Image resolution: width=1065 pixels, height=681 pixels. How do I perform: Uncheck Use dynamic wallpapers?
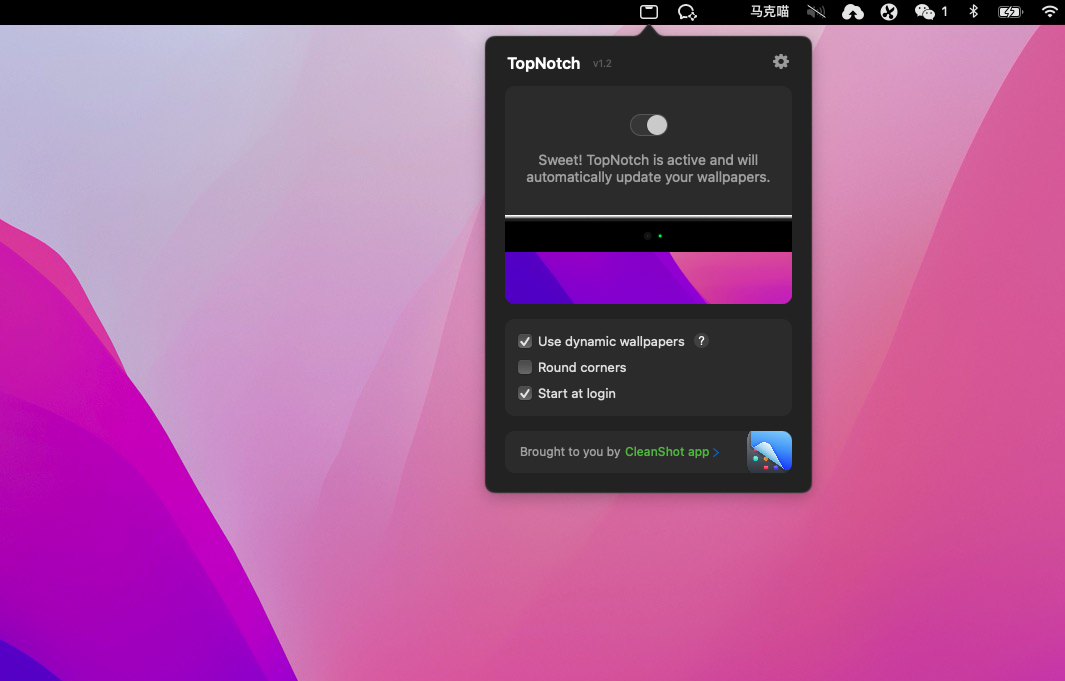click(525, 342)
